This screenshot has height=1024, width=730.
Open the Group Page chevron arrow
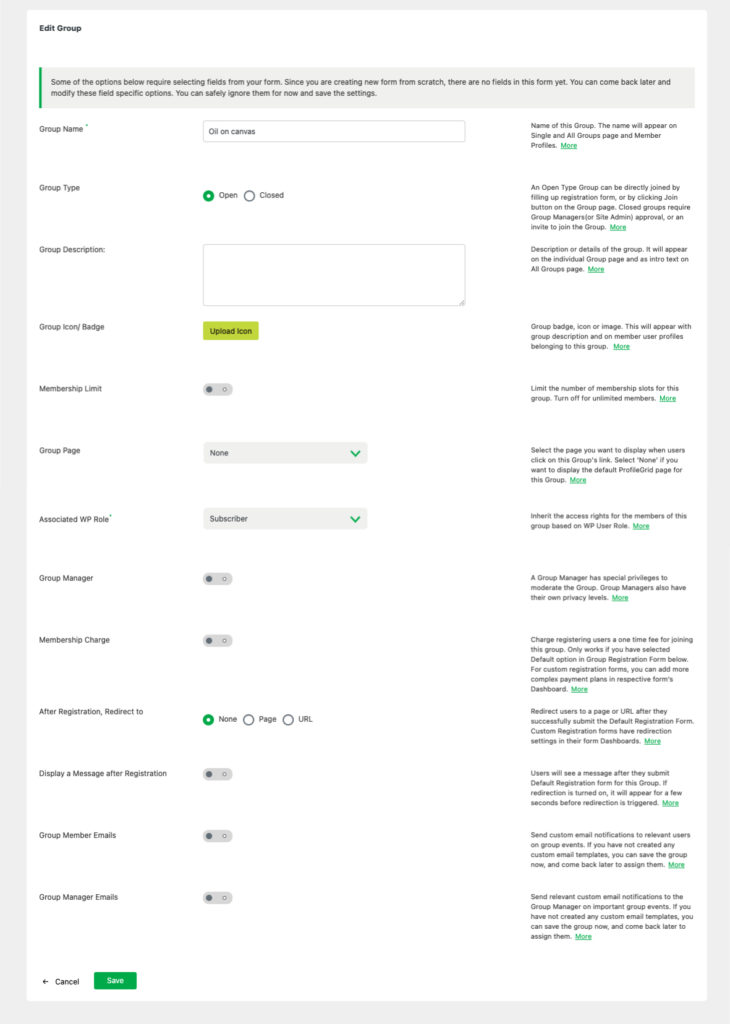pos(355,452)
